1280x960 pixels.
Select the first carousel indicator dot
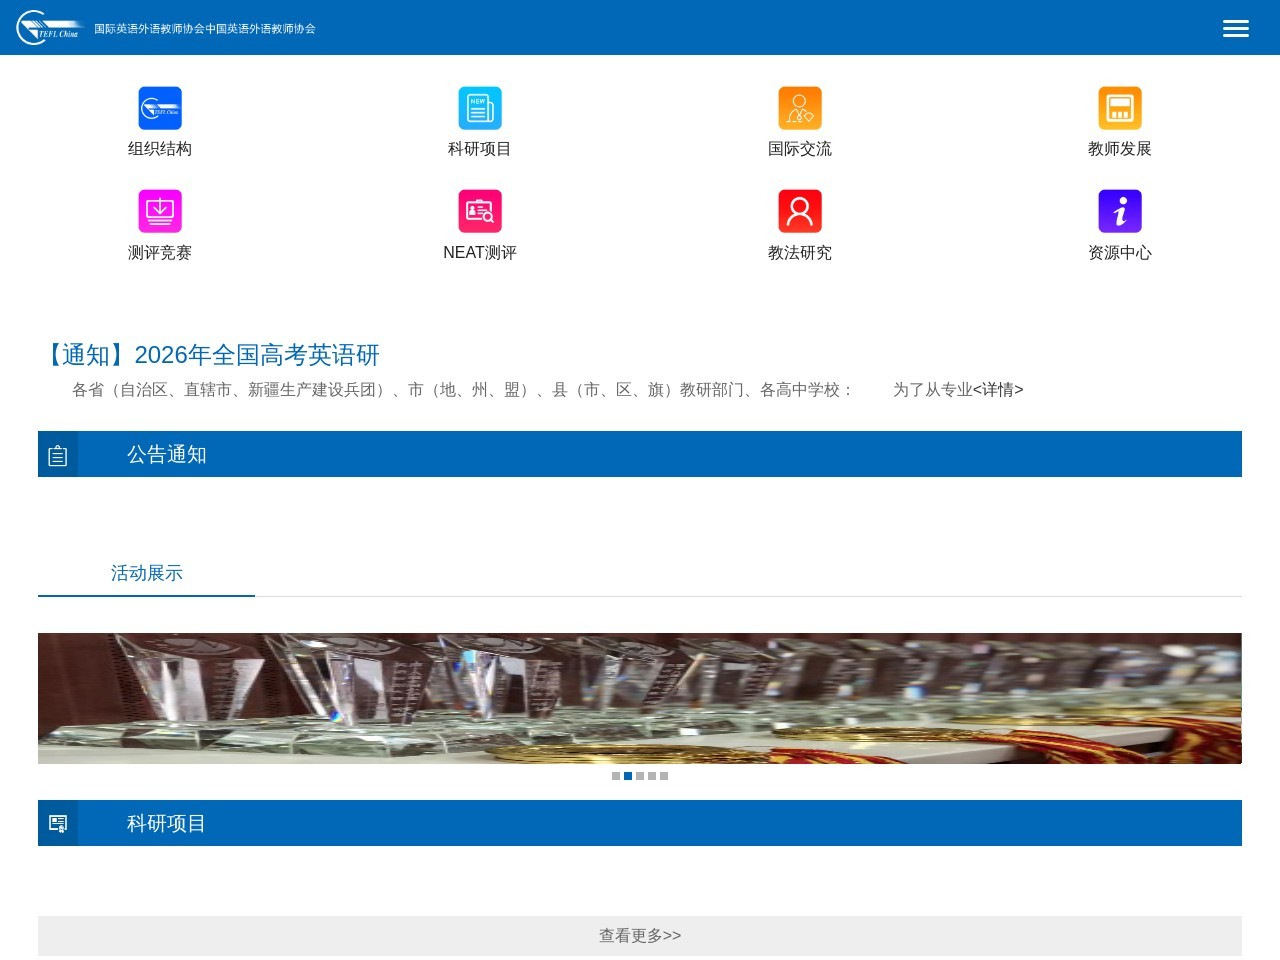tap(616, 776)
